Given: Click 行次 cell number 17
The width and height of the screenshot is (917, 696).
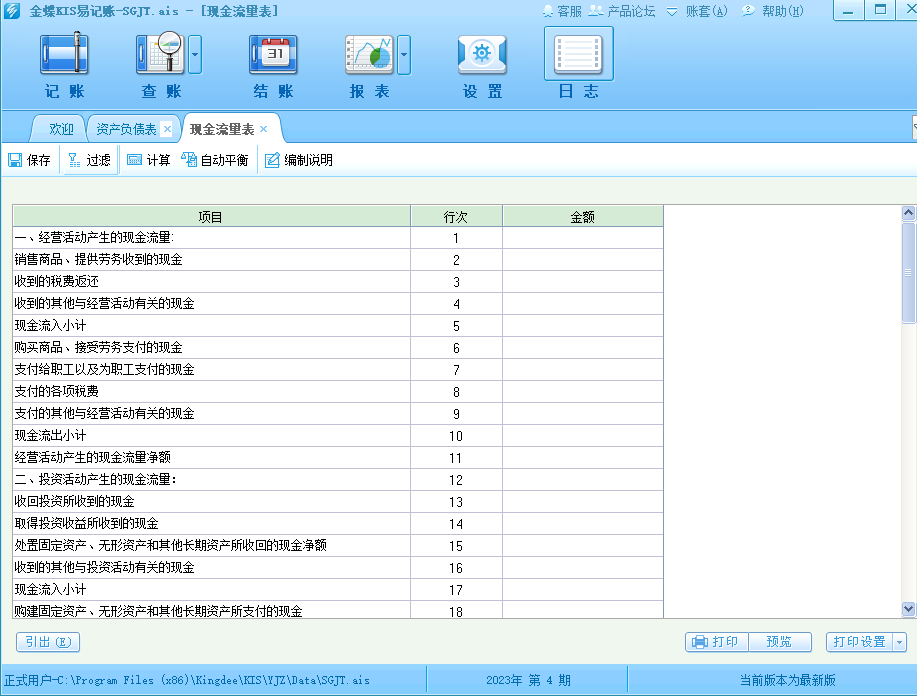Looking at the screenshot, I should (456, 590).
